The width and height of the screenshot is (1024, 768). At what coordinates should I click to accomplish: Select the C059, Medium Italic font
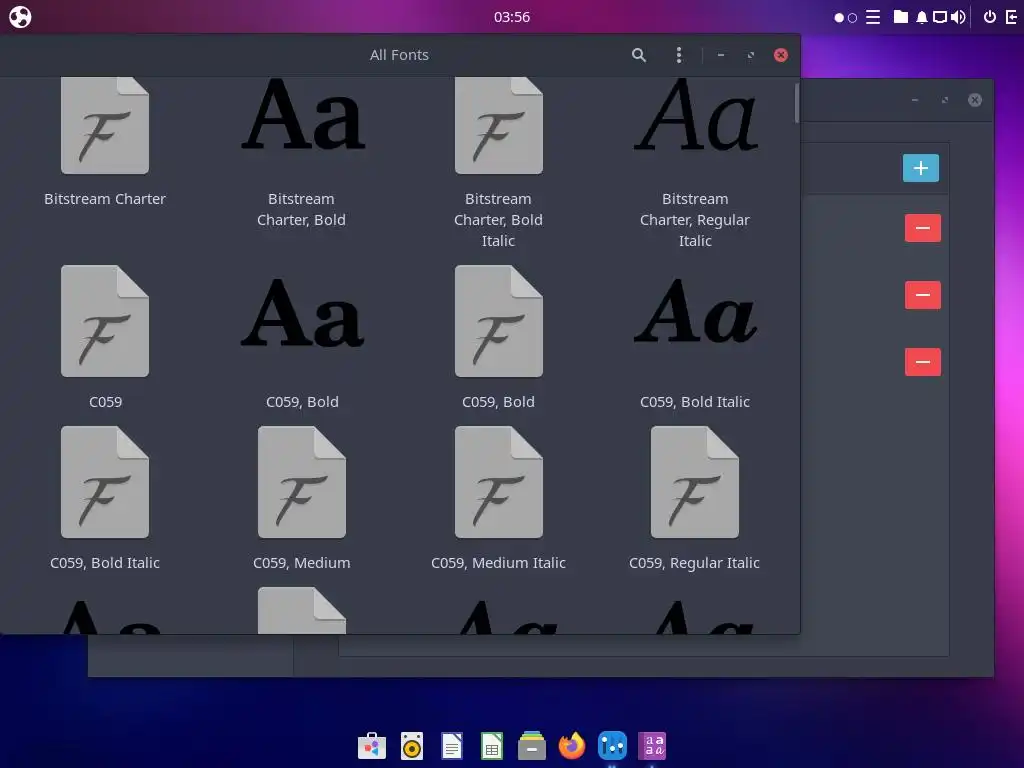[498, 499]
